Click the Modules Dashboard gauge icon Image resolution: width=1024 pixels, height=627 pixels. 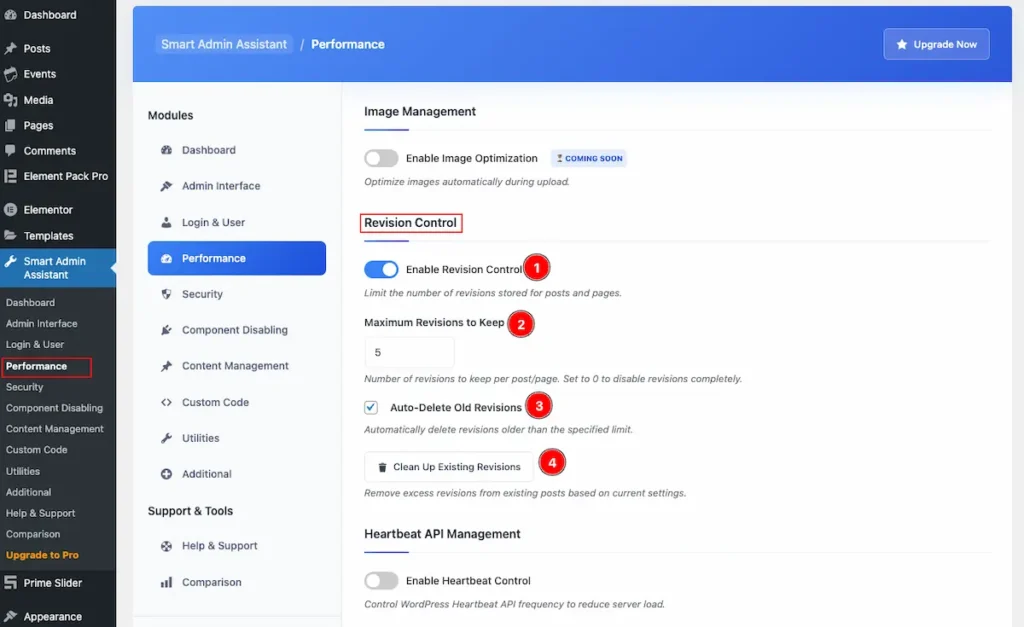pos(167,150)
